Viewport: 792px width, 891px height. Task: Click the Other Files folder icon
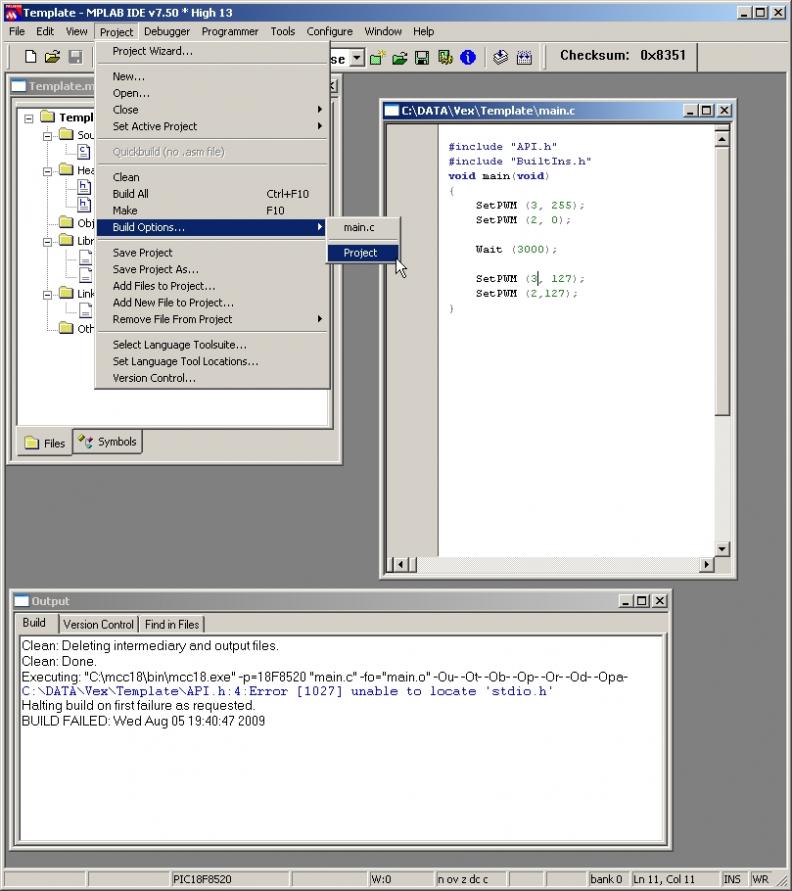(x=66, y=328)
